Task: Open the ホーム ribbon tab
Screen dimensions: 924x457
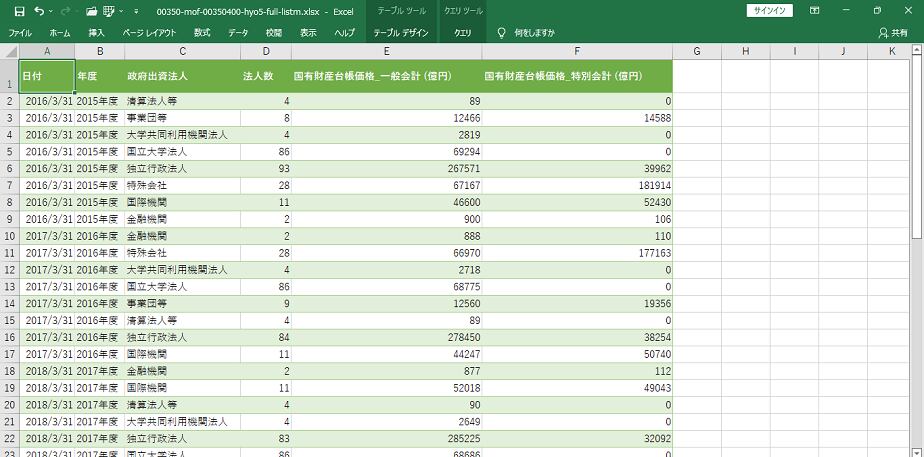Action: coord(60,32)
